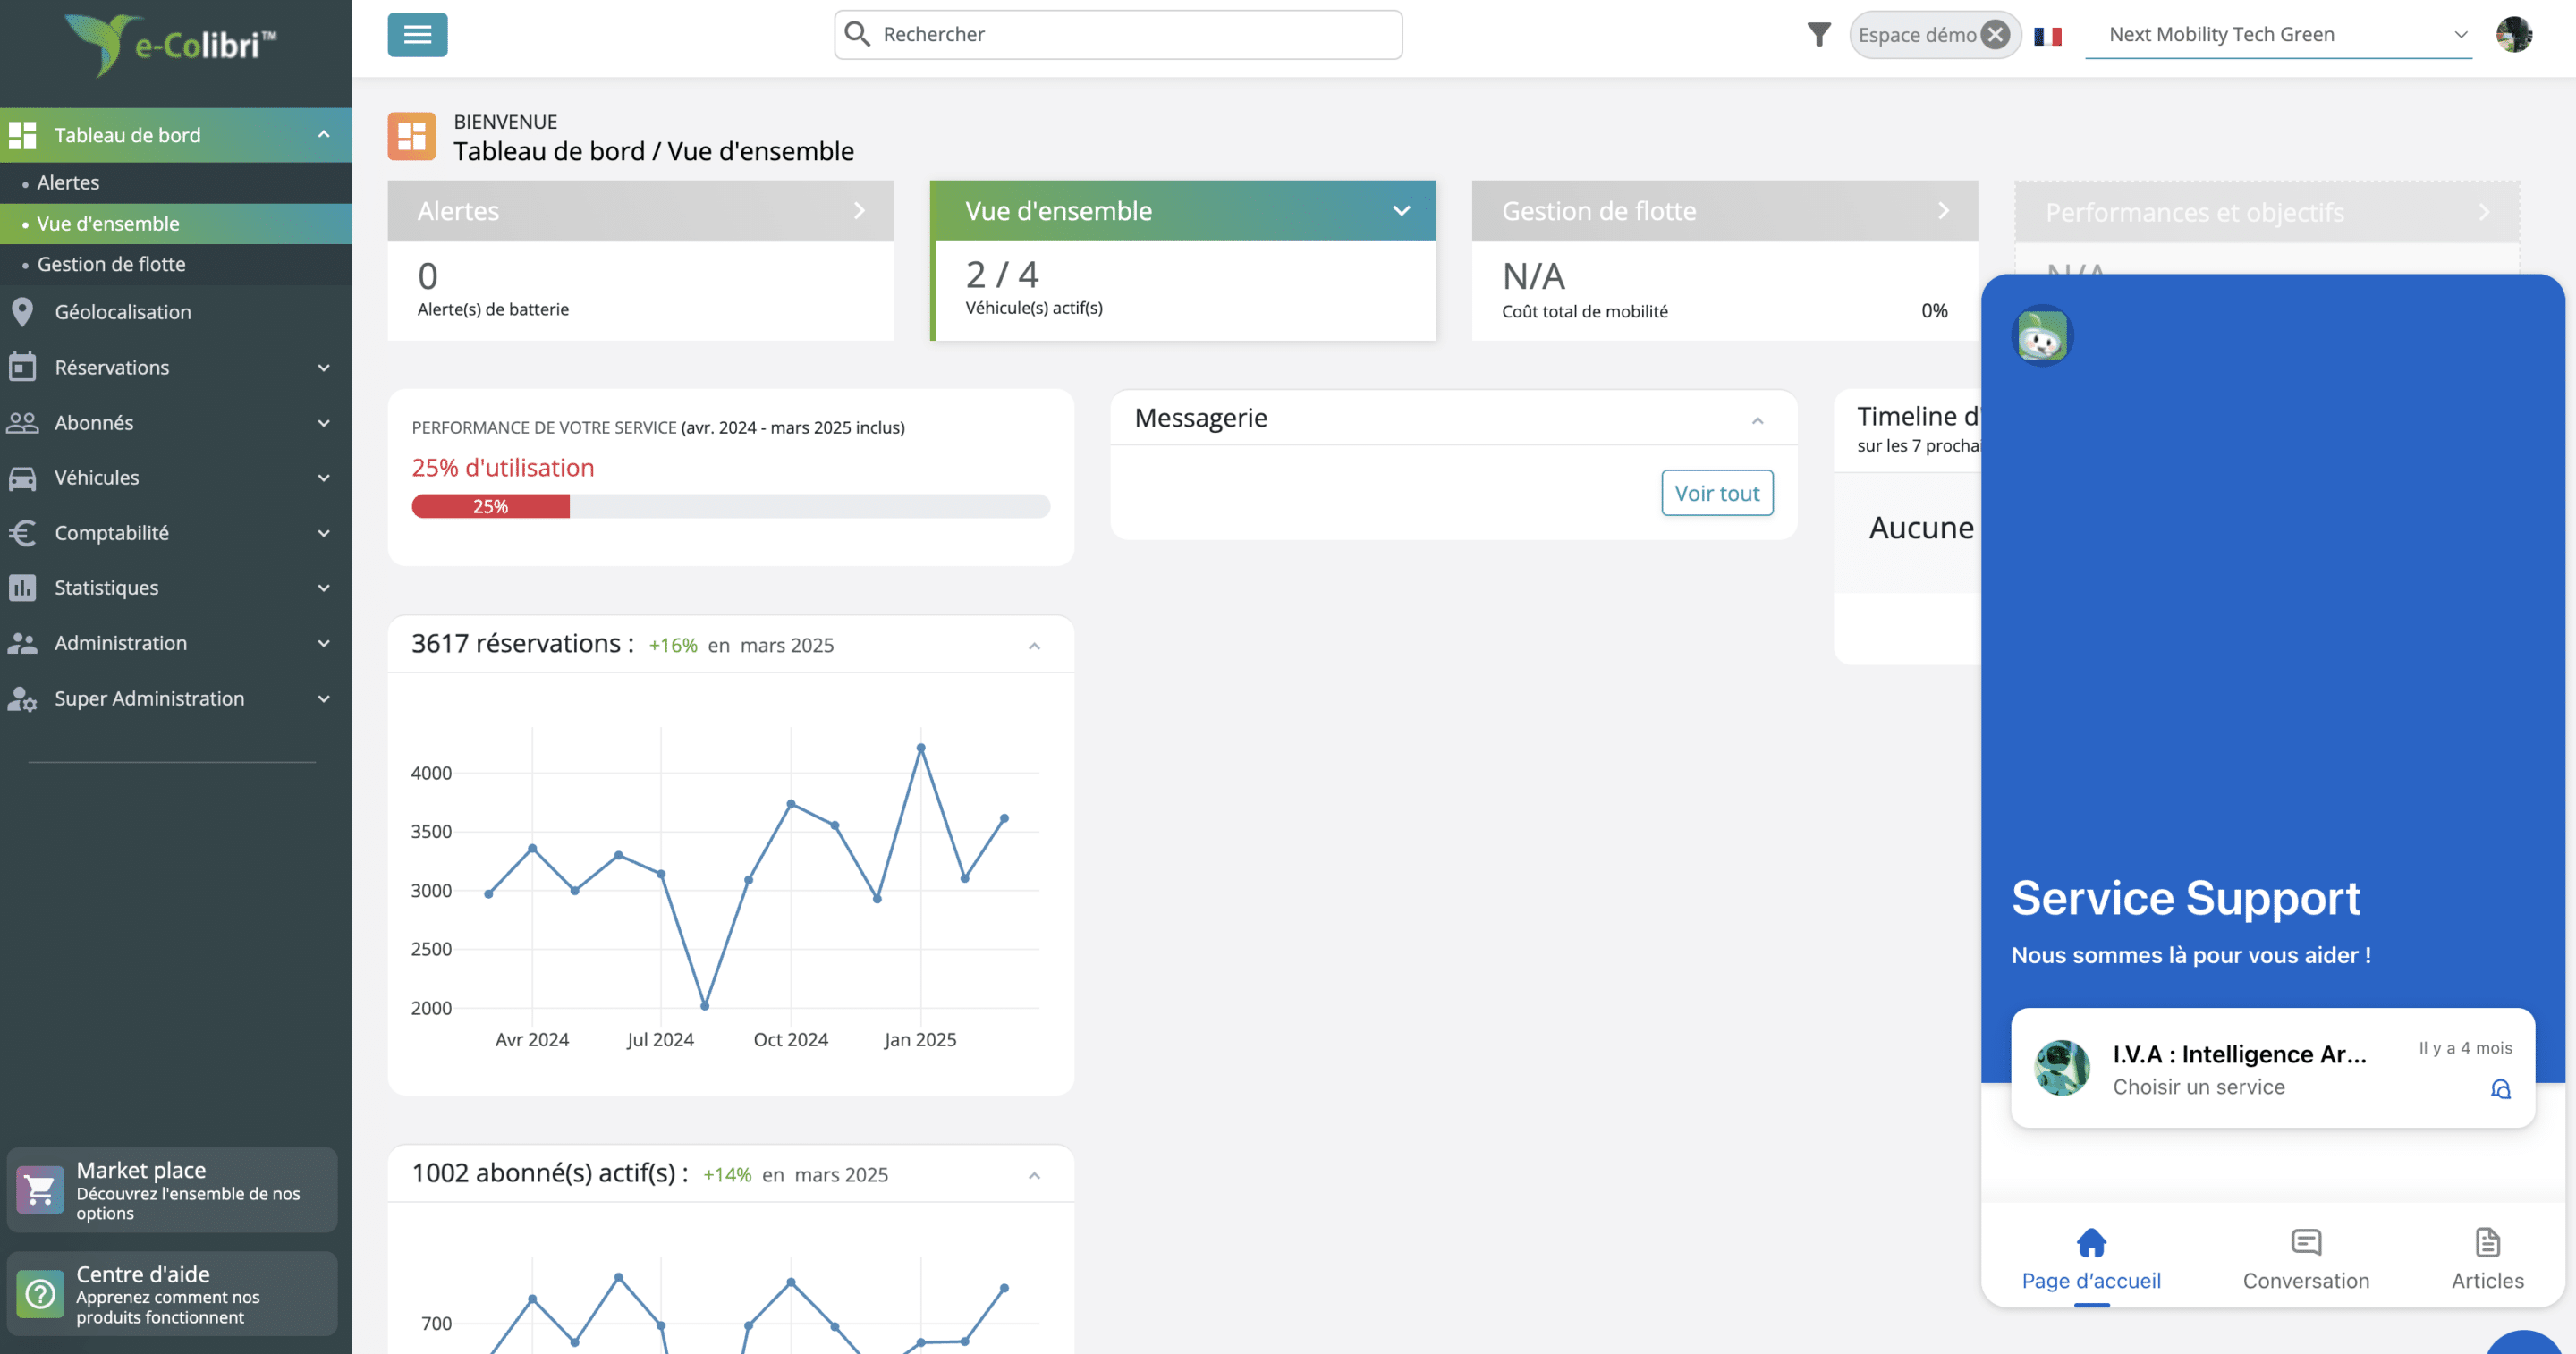Click the agent icon on I.V.A conversation card

tap(2500, 1089)
